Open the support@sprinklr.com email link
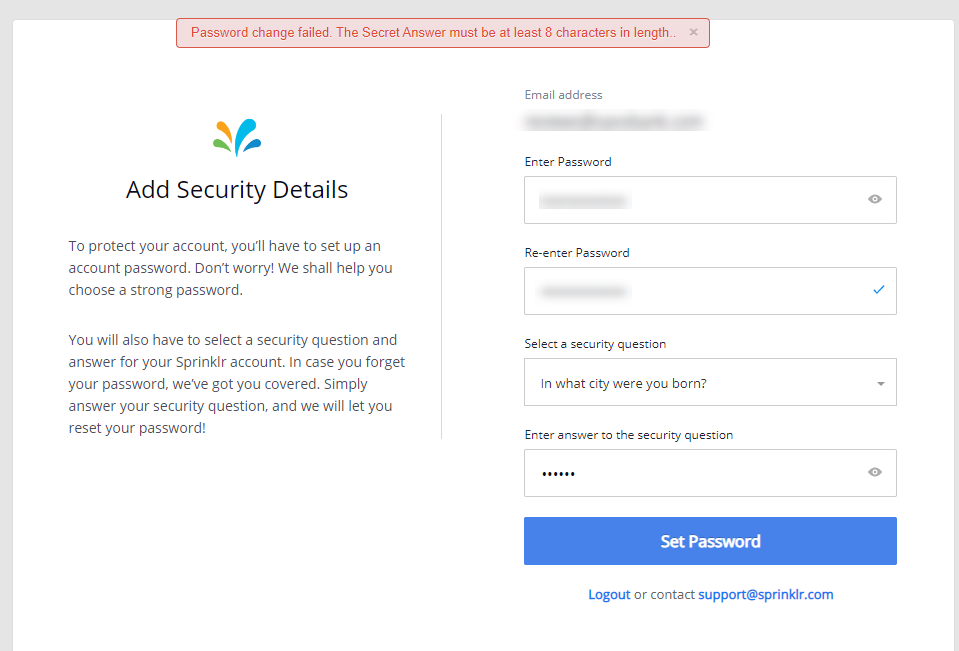 (x=766, y=595)
